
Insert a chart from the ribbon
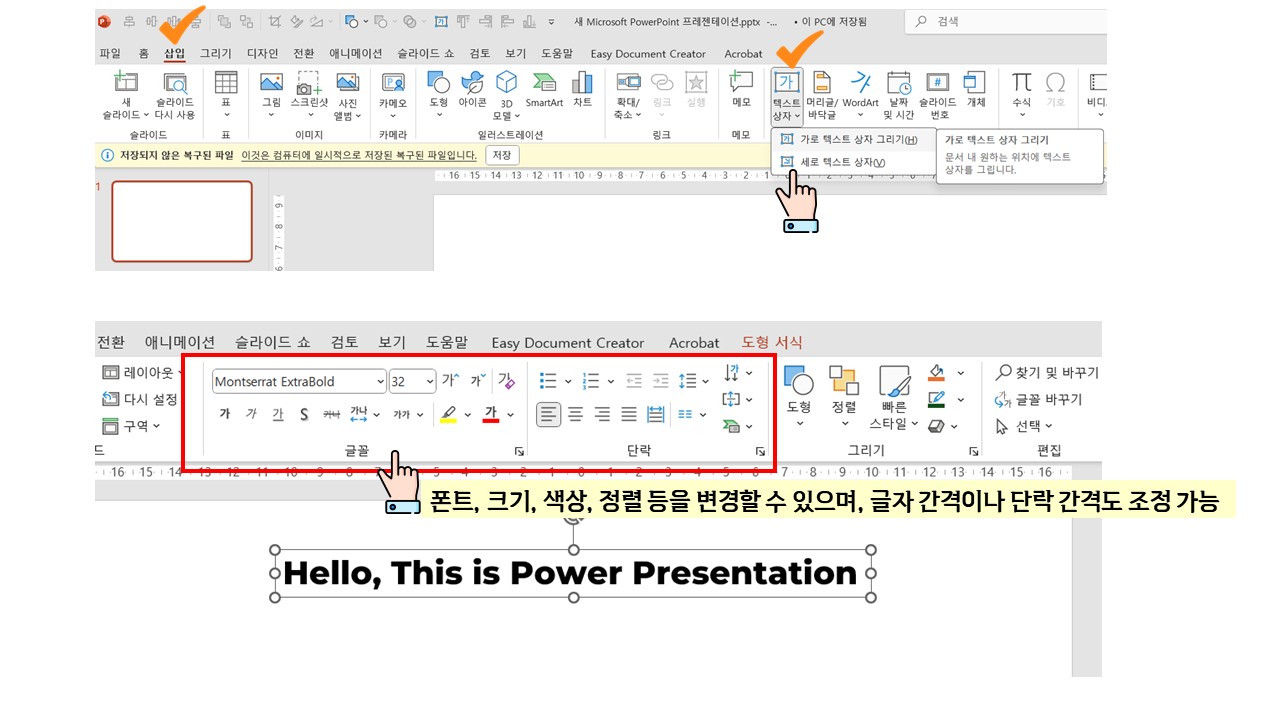coord(583,91)
